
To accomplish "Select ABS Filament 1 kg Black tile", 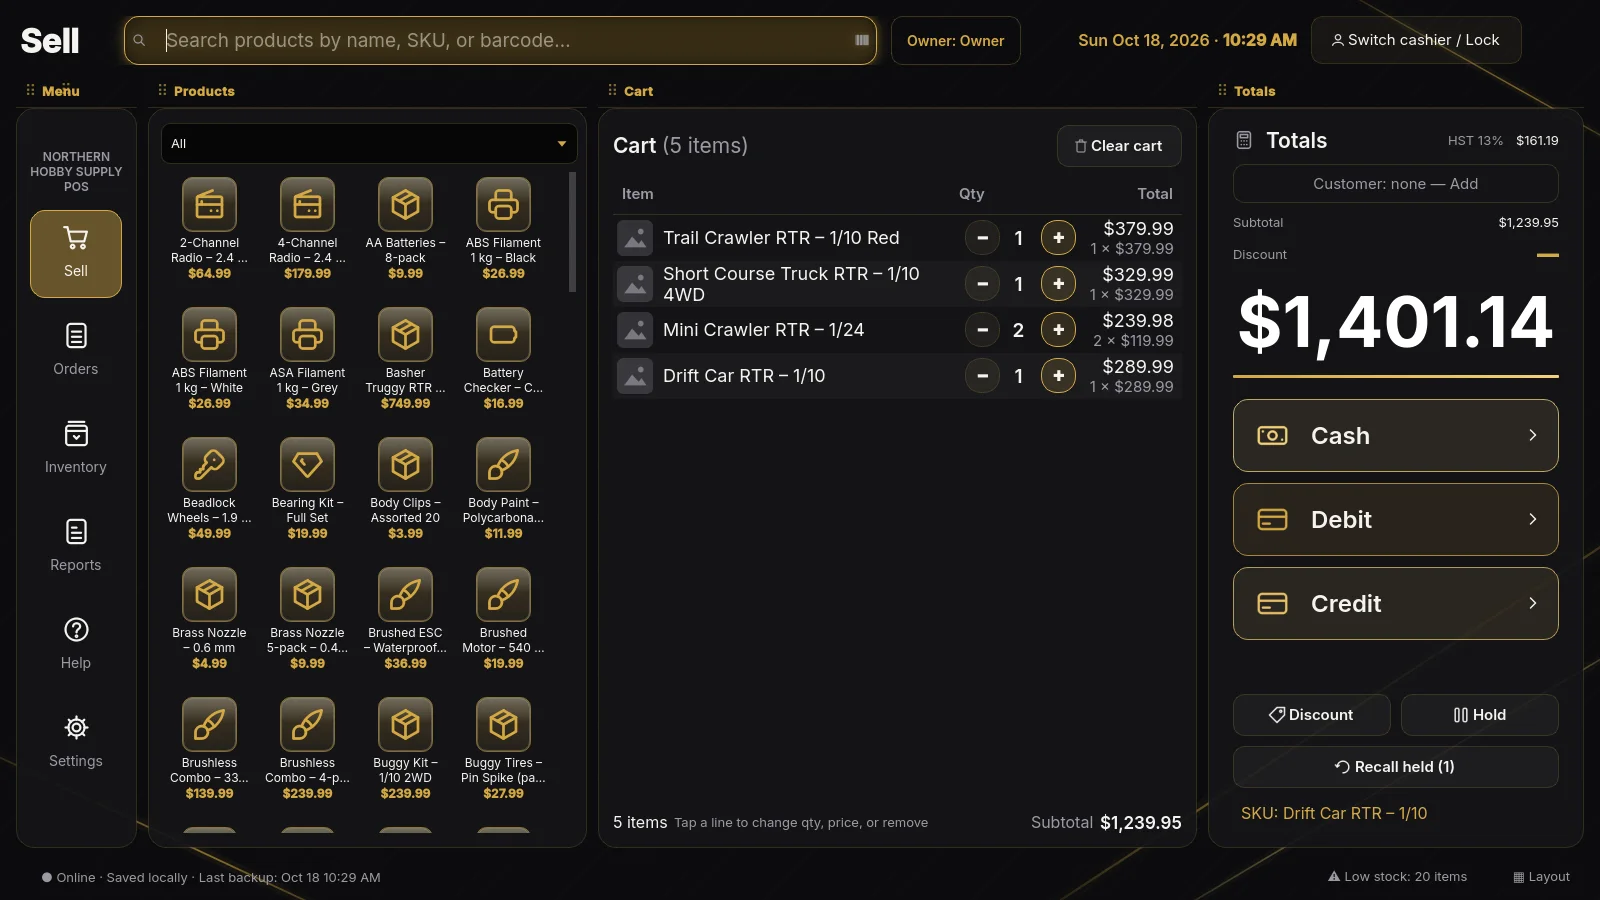I will pyautogui.click(x=503, y=229).
